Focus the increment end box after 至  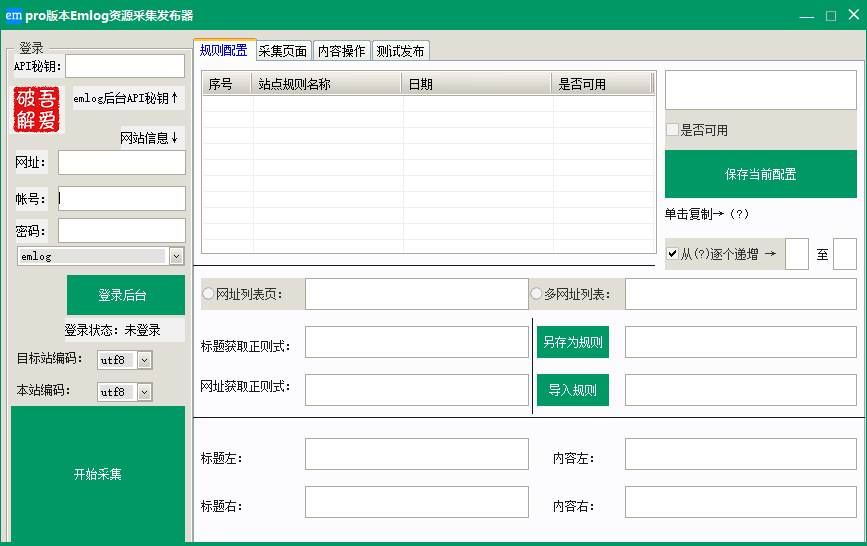pos(845,254)
